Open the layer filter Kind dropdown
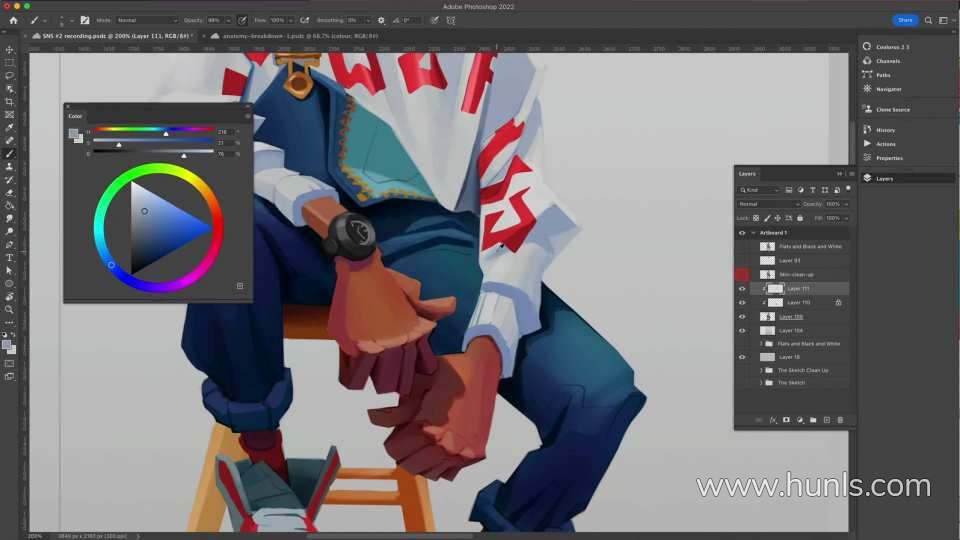The image size is (960, 540). click(x=759, y=190)
